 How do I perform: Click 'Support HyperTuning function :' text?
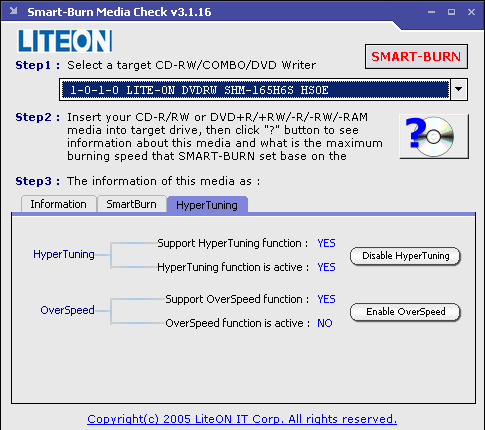[233, 243]
